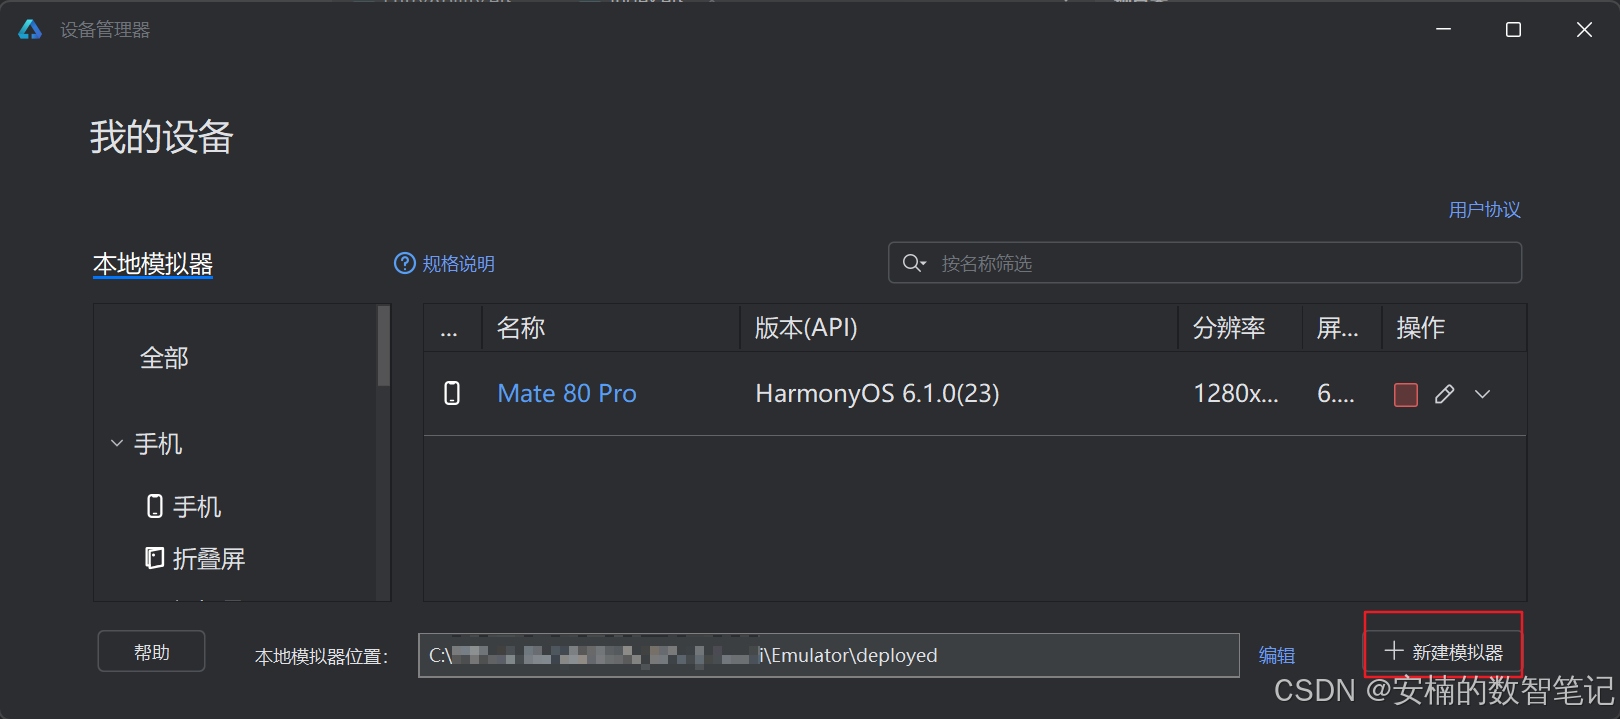Viewport: 1620px width, 719px height.
Task: Maximize the 设备管理器 window
Action: [1513, 29]
